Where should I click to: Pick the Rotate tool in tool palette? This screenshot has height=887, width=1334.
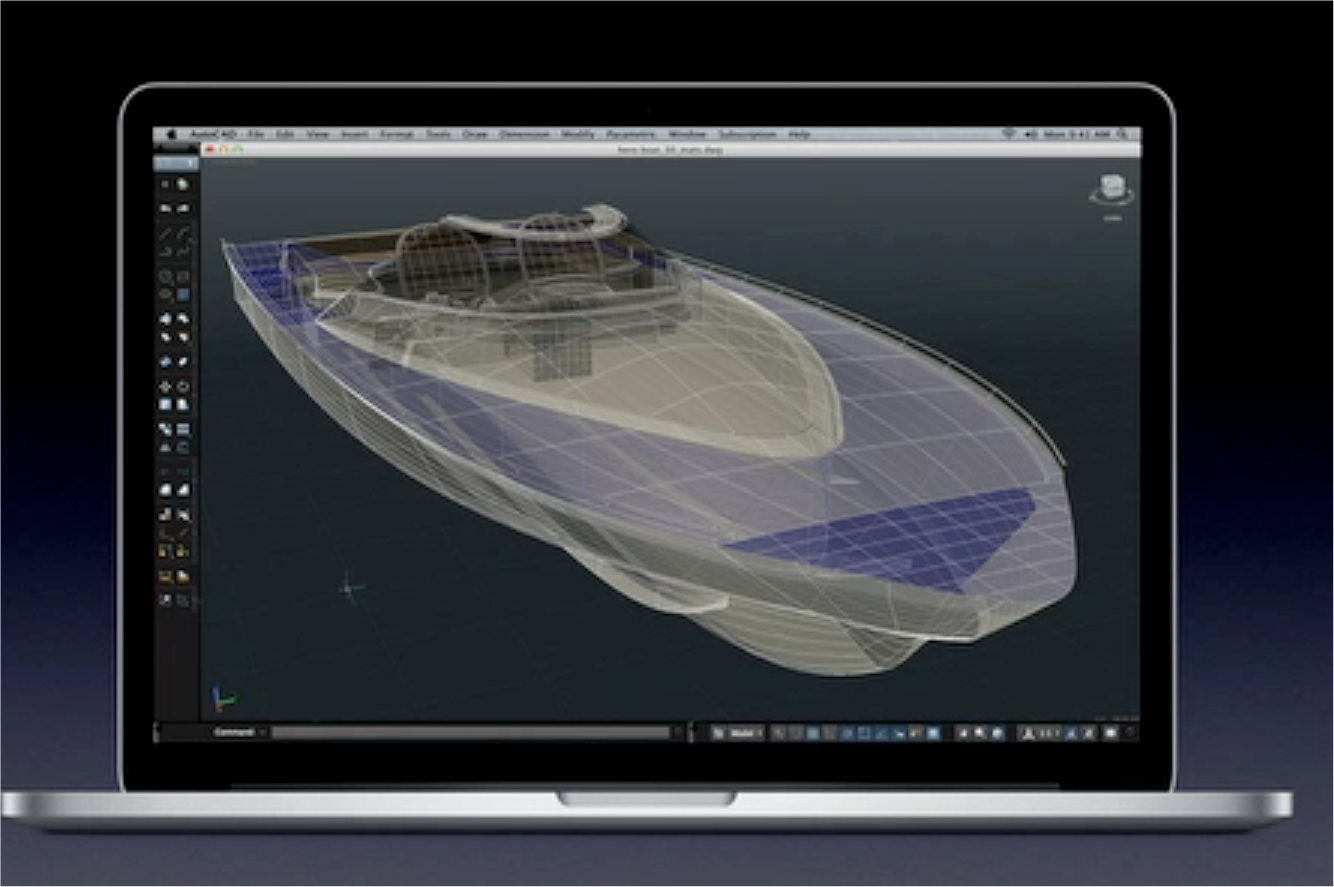tap(183, 386)
